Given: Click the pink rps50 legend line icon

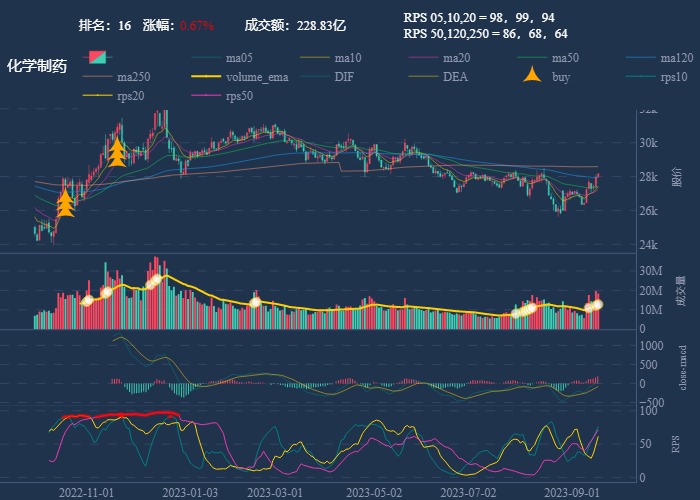Looking at the screenshot, I should (208, 96).
